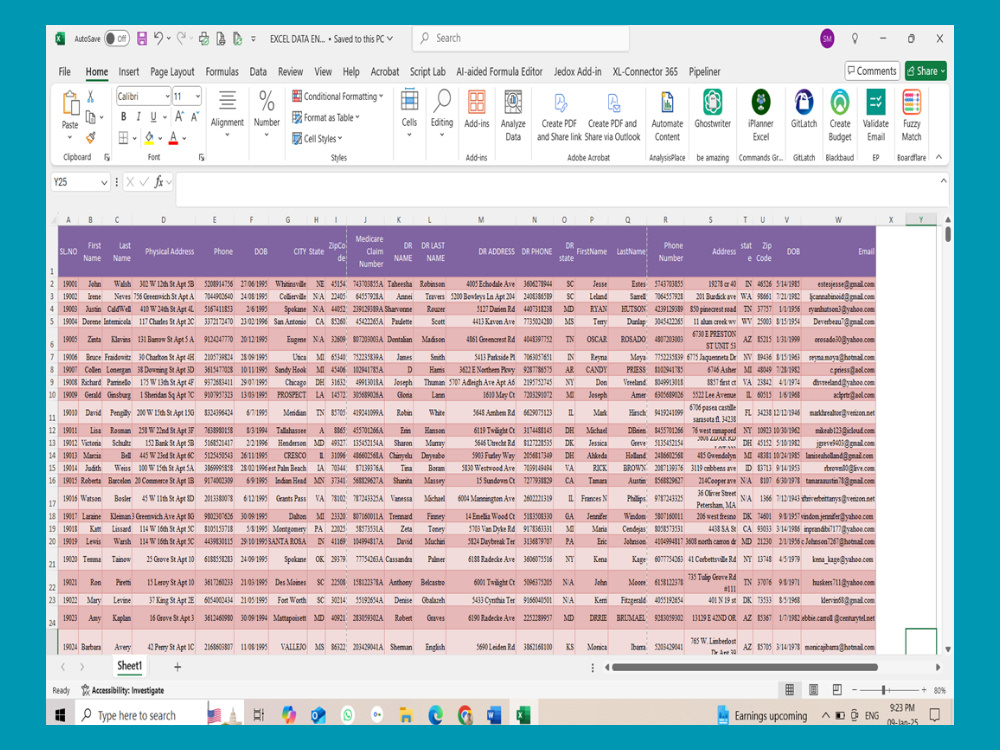Viewport: 1000px width, 750px height.
Task: Expand the formula bar
Action: point(943,181)
